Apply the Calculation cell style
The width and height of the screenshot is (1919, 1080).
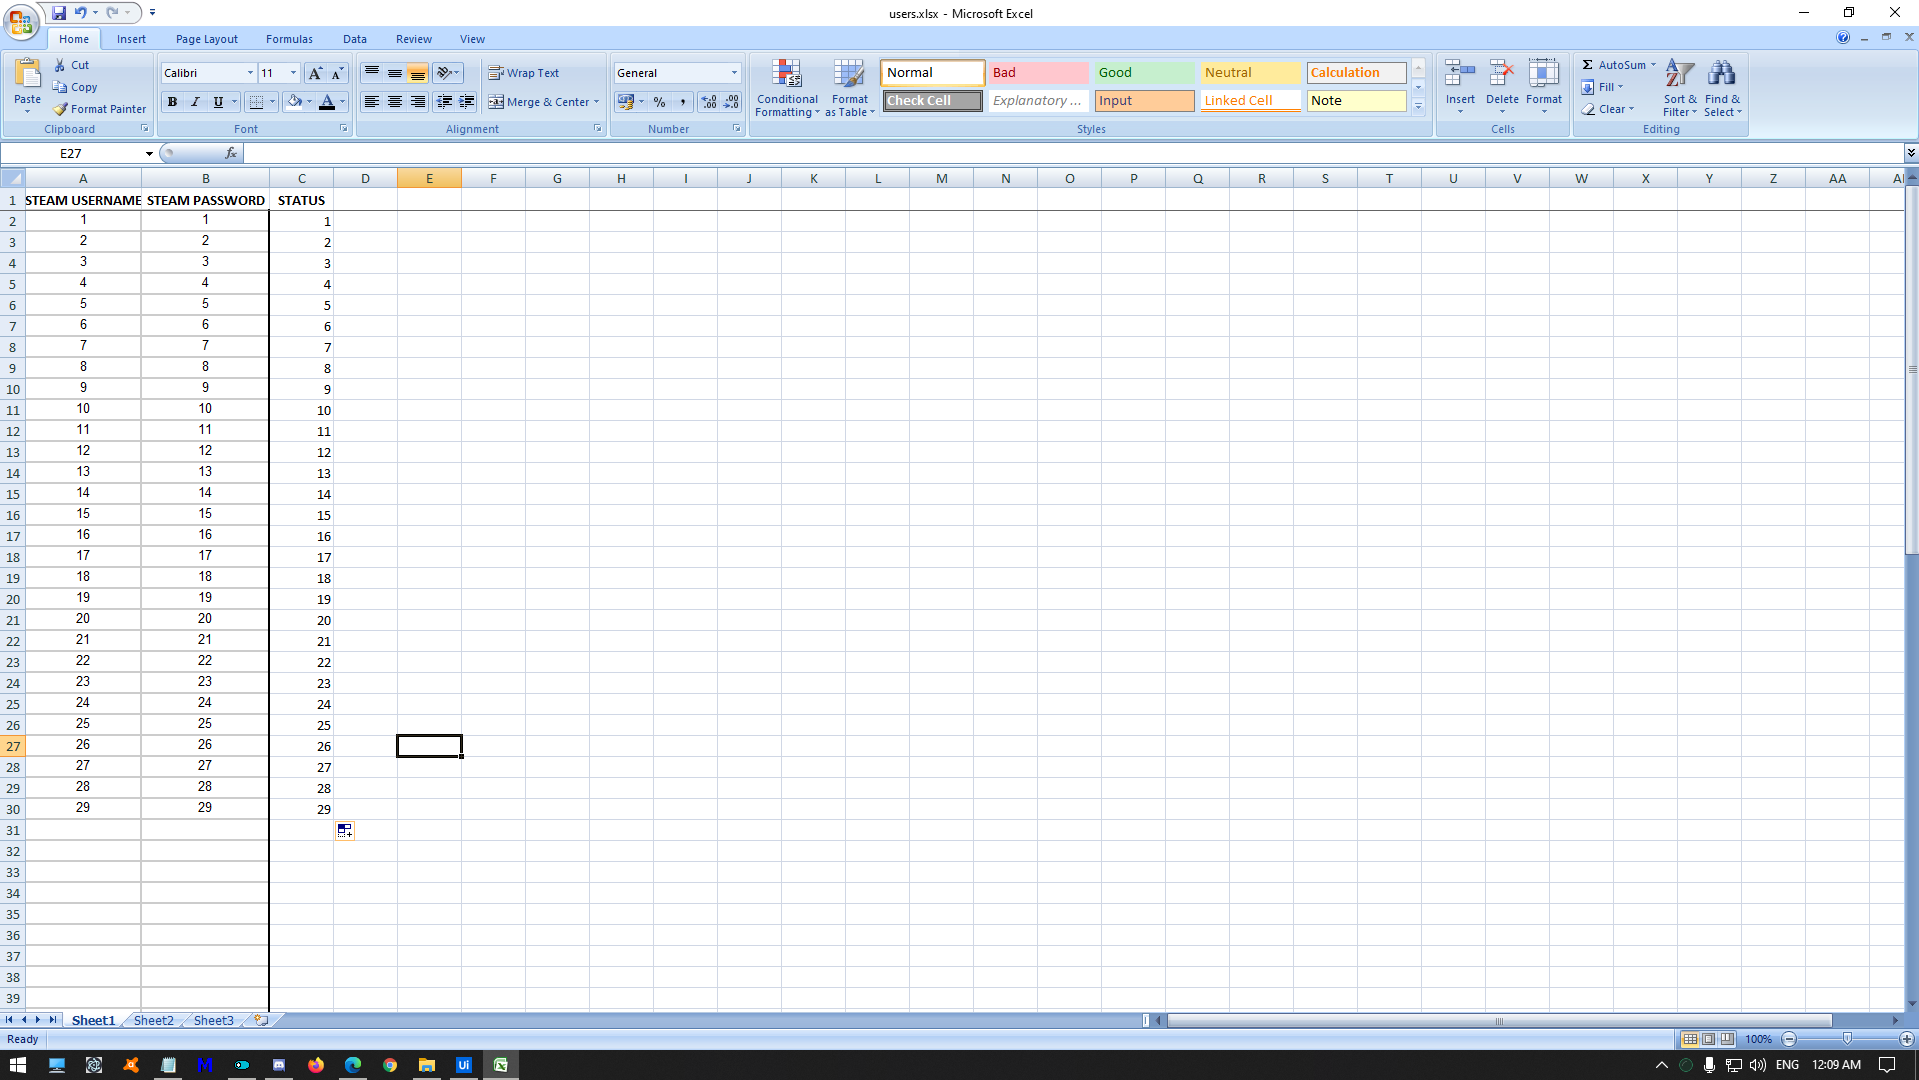[x=1356, y=73]
